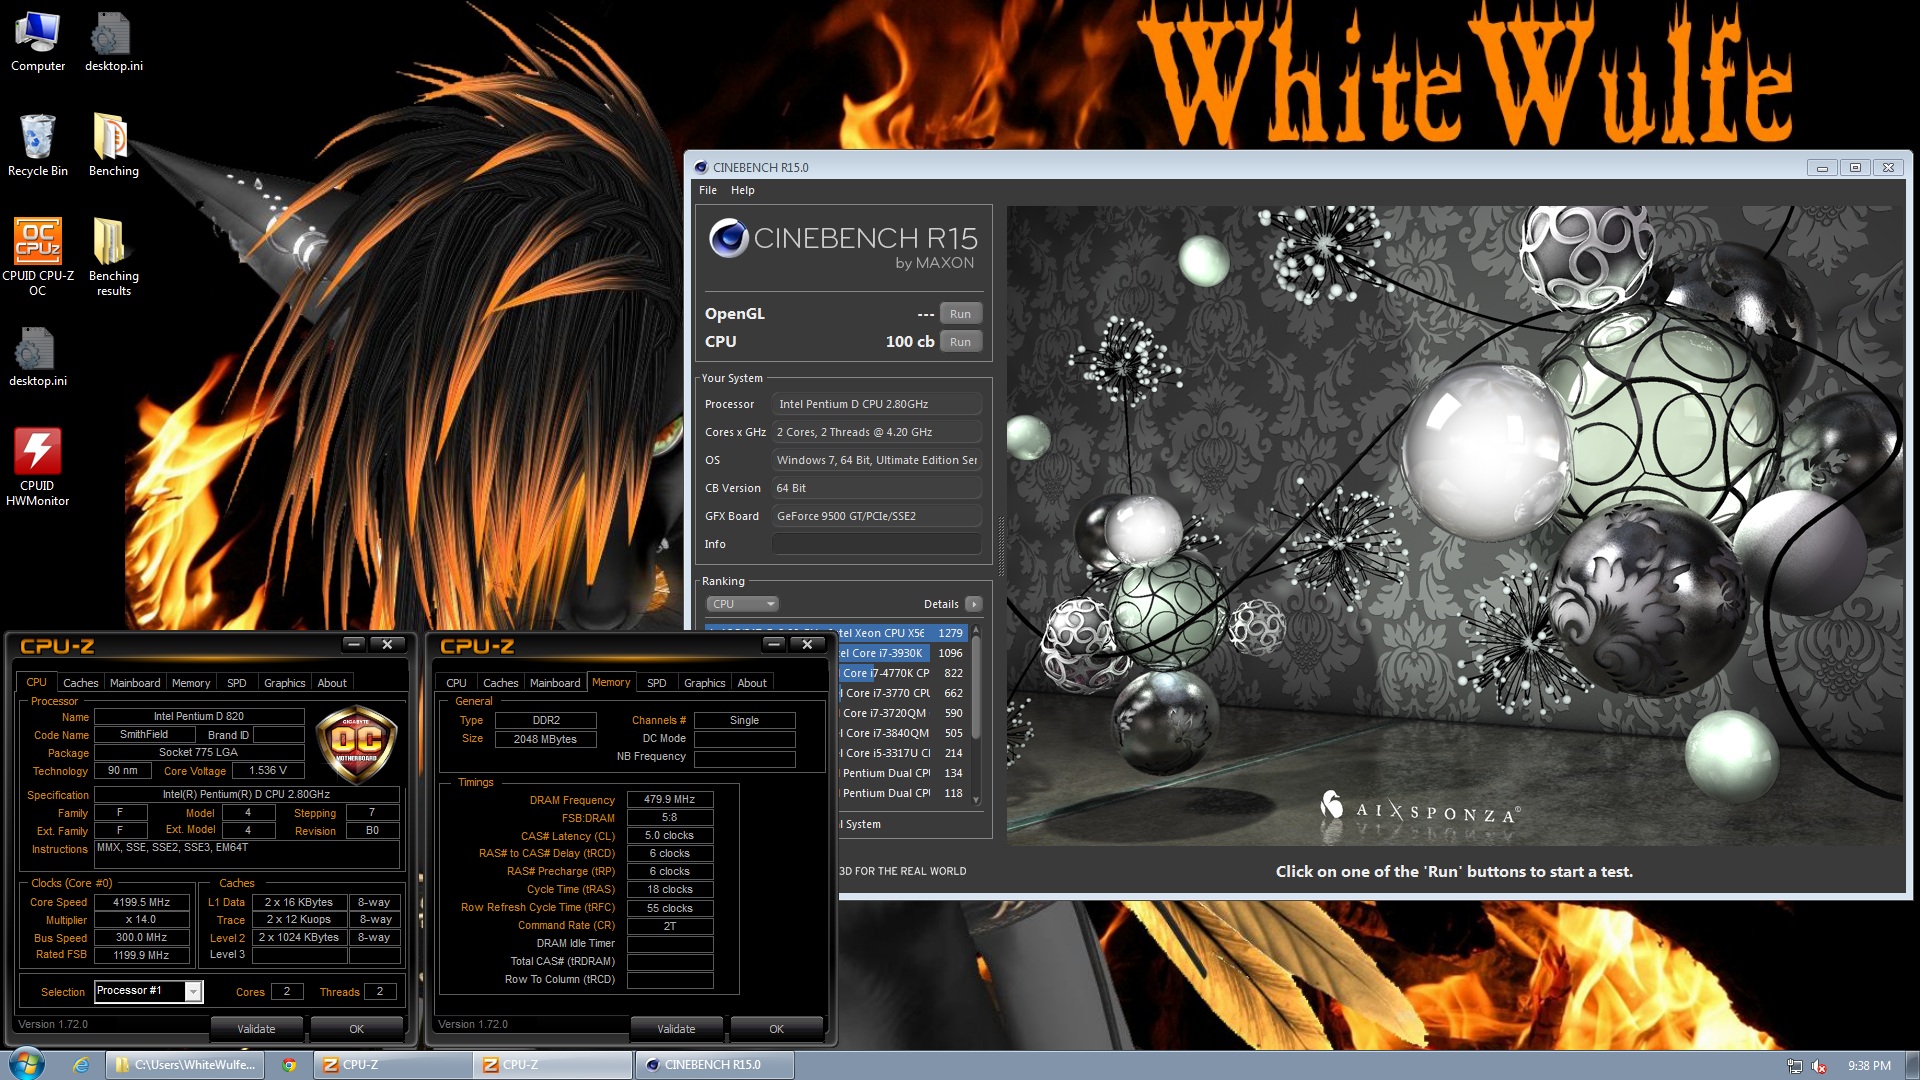Open Chrome from the taskbar

coord(289,1065)
